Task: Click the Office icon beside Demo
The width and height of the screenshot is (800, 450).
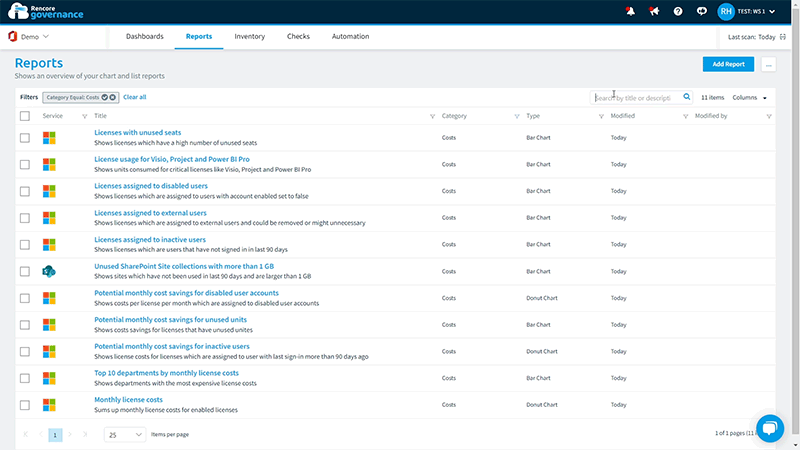Action: point(13,37)
